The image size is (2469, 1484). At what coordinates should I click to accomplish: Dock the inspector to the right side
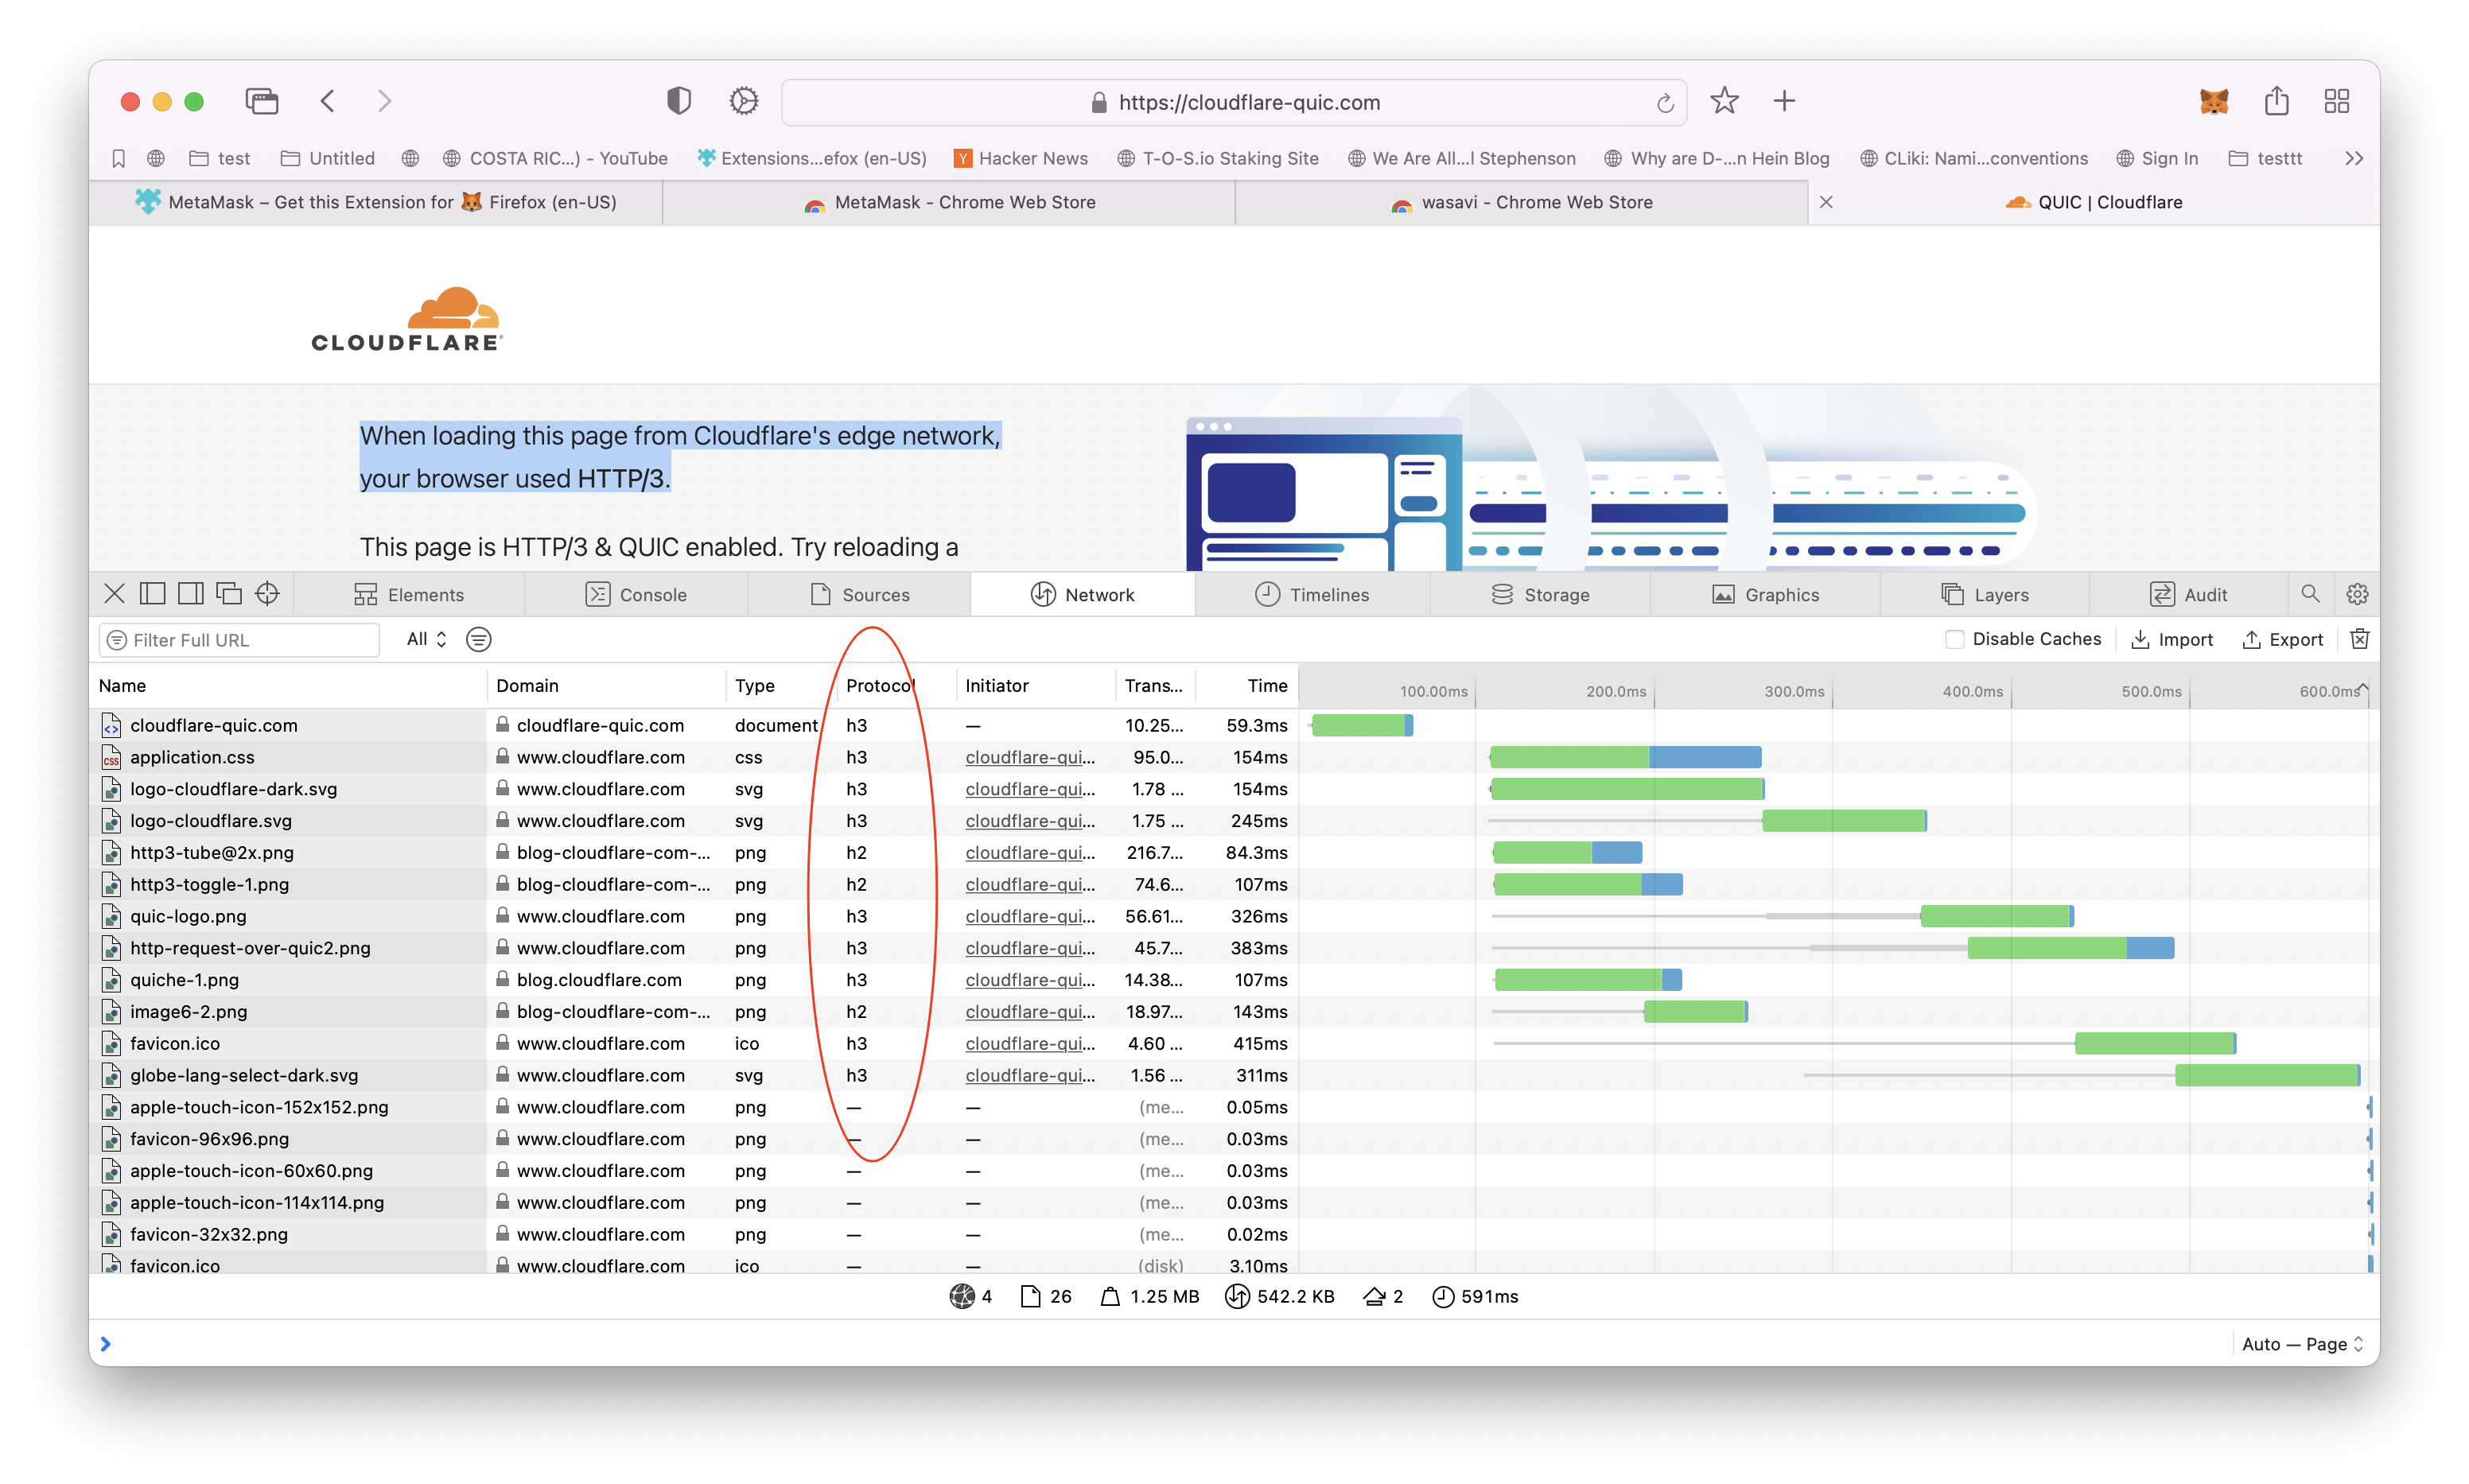pyautogui.click(x=190, y=594)
